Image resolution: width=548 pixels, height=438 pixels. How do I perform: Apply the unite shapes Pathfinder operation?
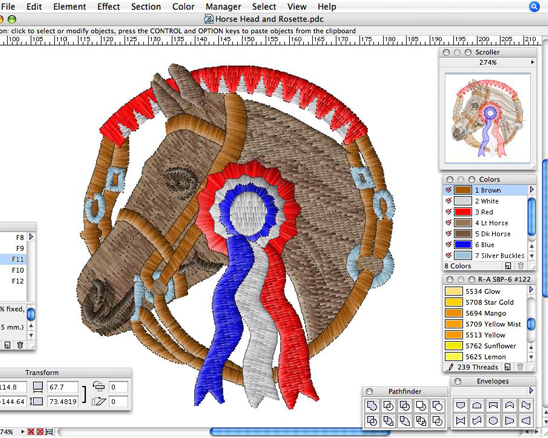pos(372,406)
